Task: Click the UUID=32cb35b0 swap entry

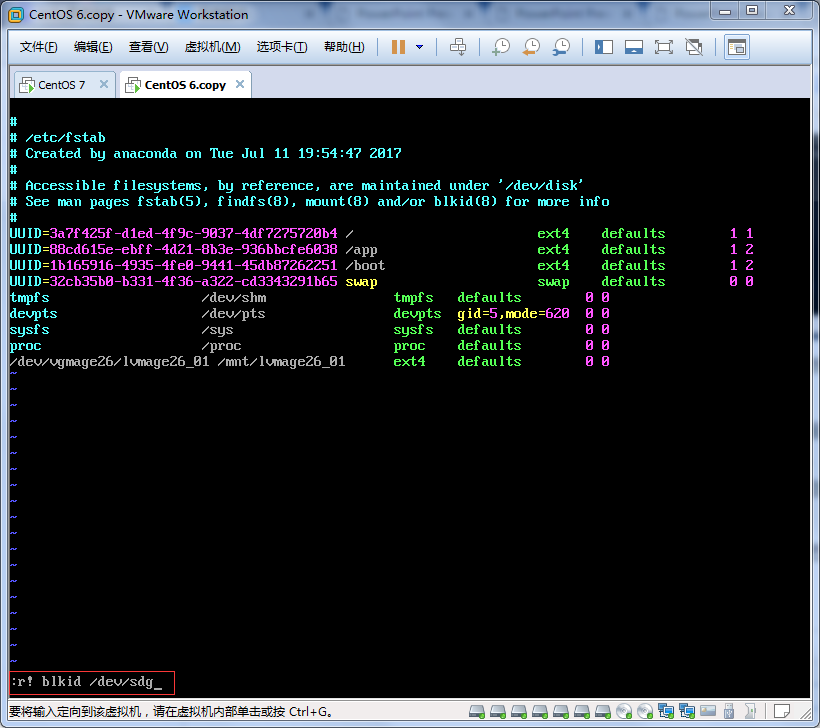Action: click(x=382, y=282)
